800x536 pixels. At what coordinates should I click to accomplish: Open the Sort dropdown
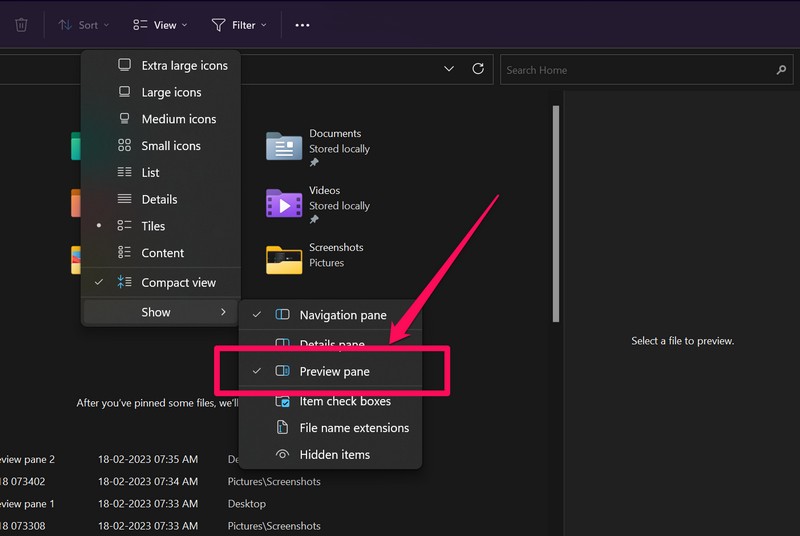[x=83, y=25]
